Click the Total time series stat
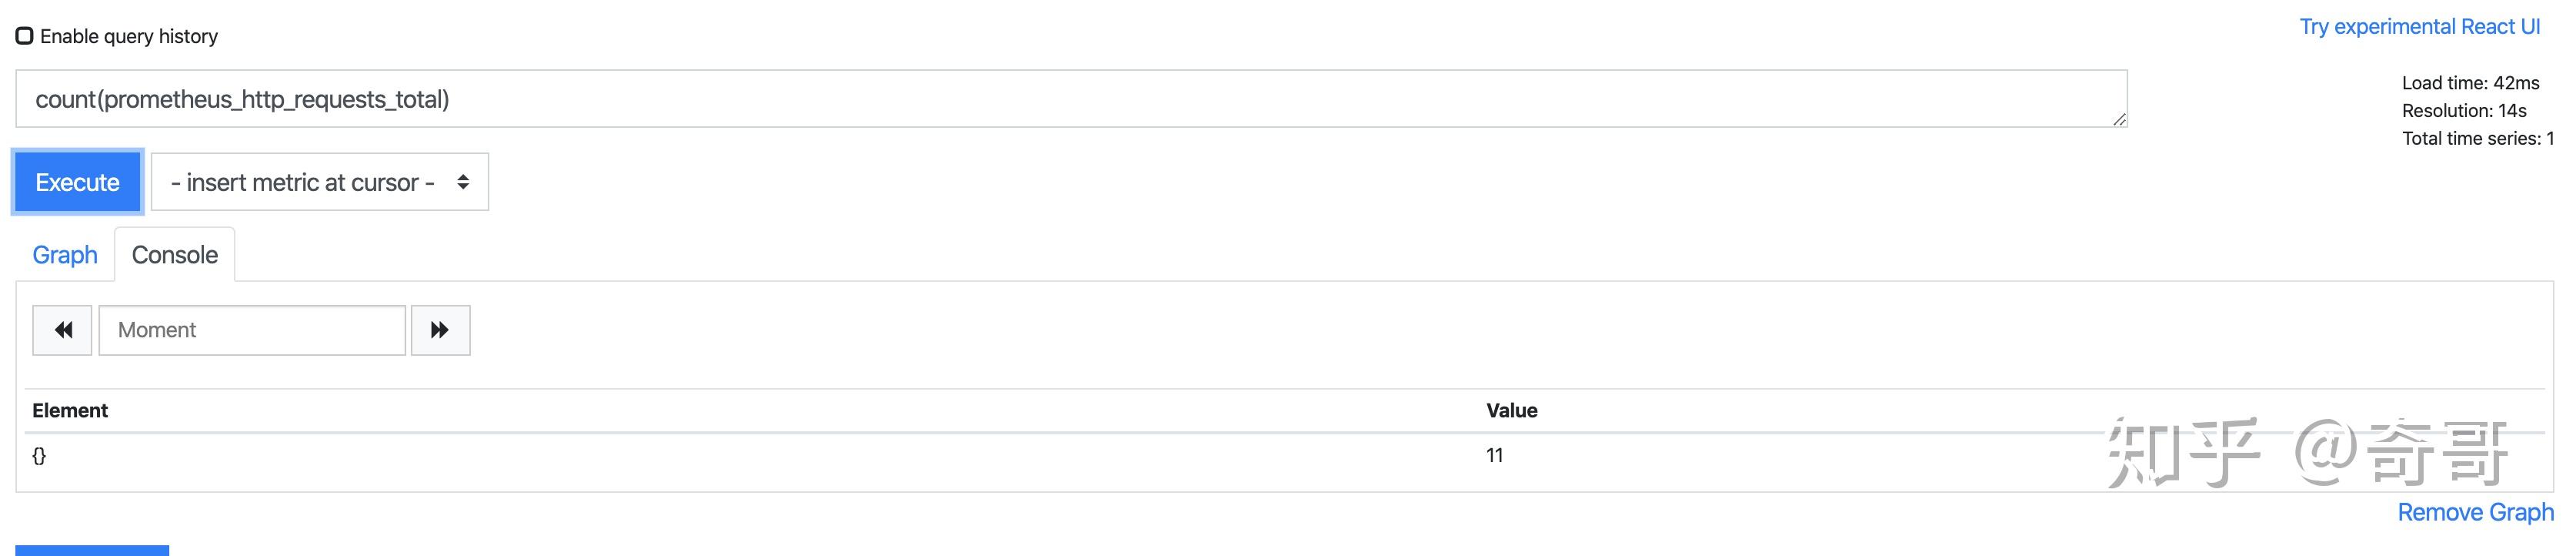 [x=2477, y=139]
